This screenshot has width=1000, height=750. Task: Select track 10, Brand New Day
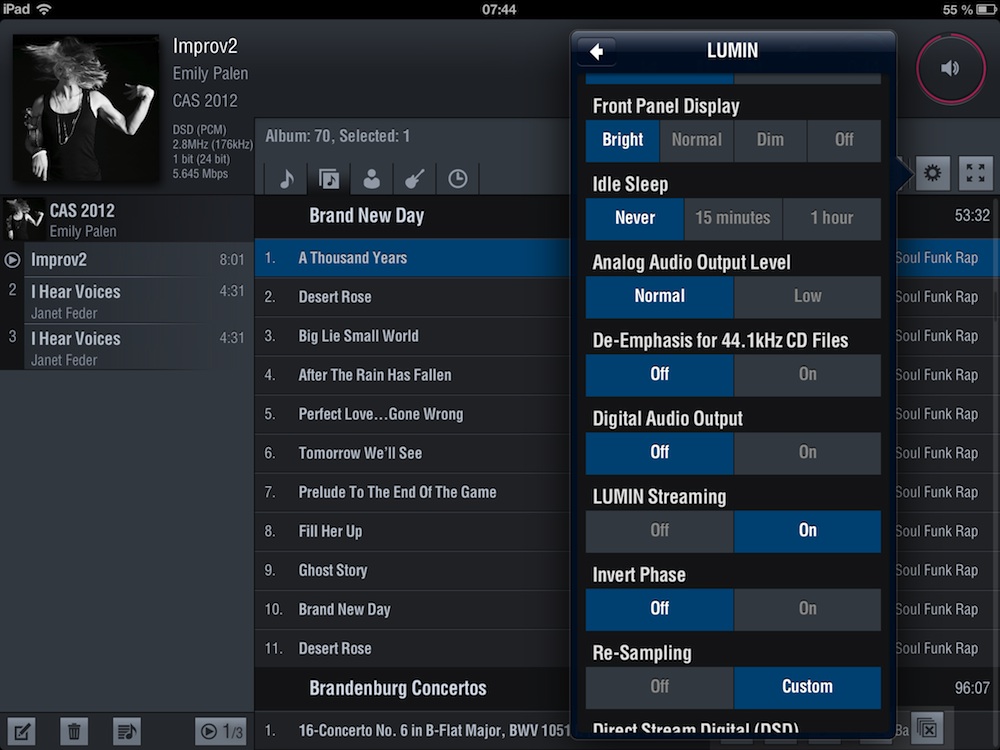click(x=412, y=609)
